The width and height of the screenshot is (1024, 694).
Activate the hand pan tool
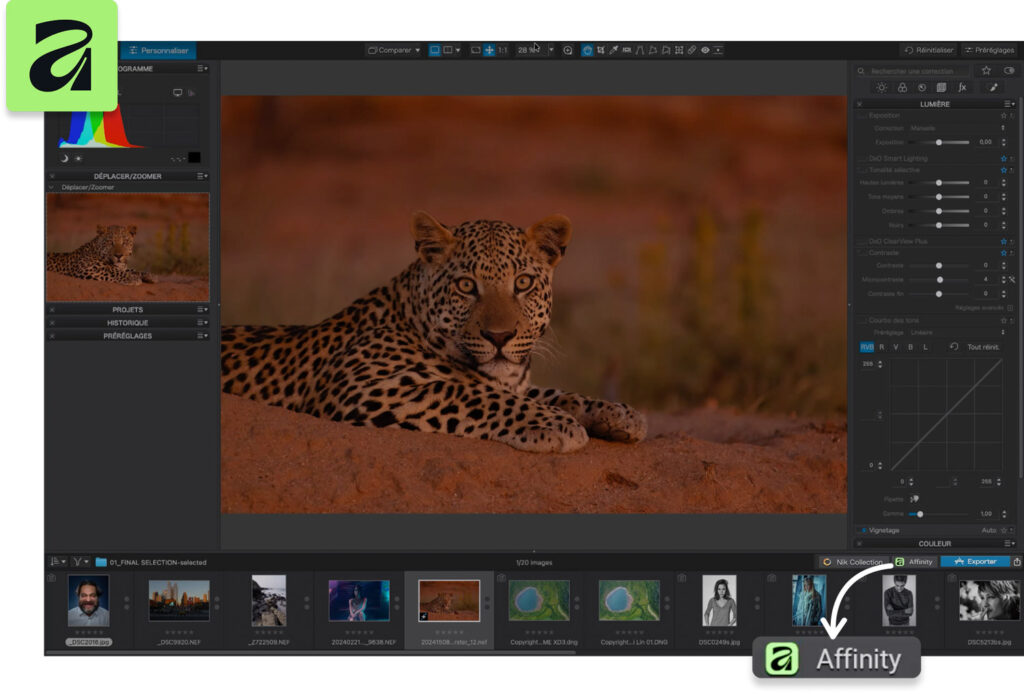click(x=587, y=50)
